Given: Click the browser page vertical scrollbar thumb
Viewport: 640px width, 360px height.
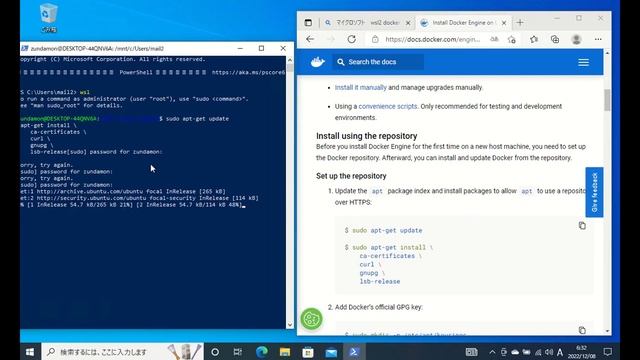Looking at the screenshot, I should coord(607,100).
